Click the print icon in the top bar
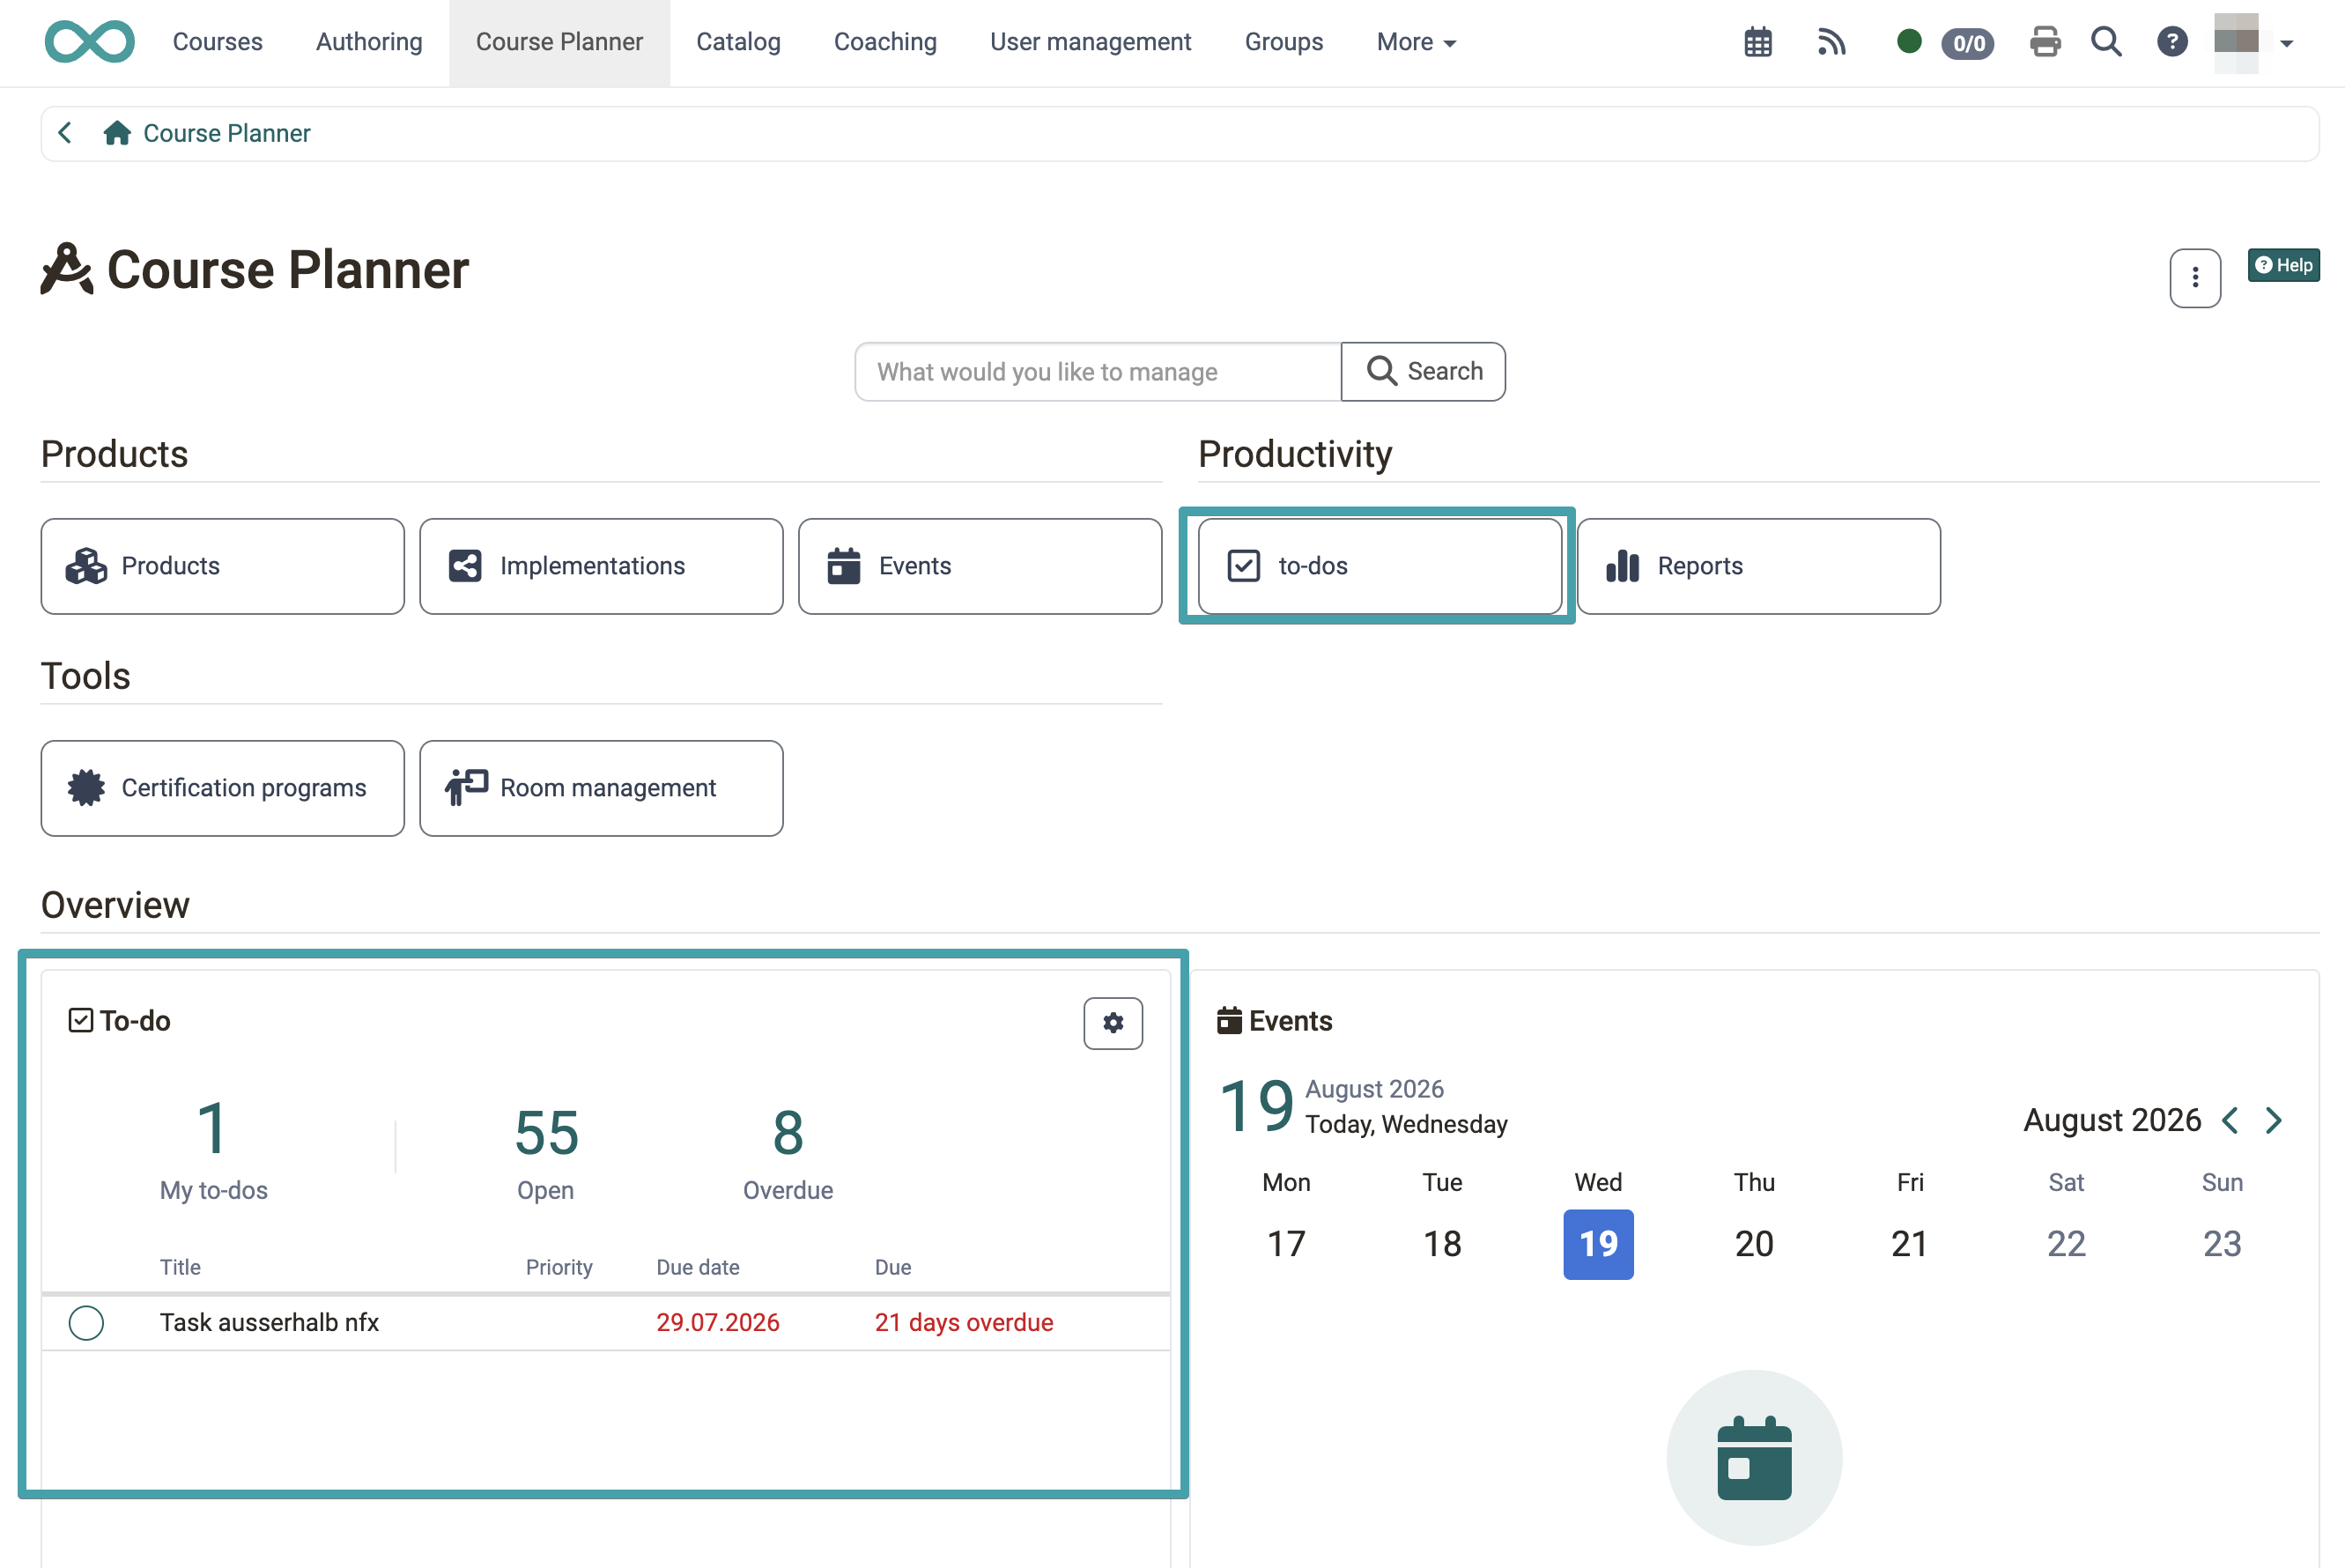Image resolution: width=2345 pixels, height=1568 pixels. tap(2044, 42)
